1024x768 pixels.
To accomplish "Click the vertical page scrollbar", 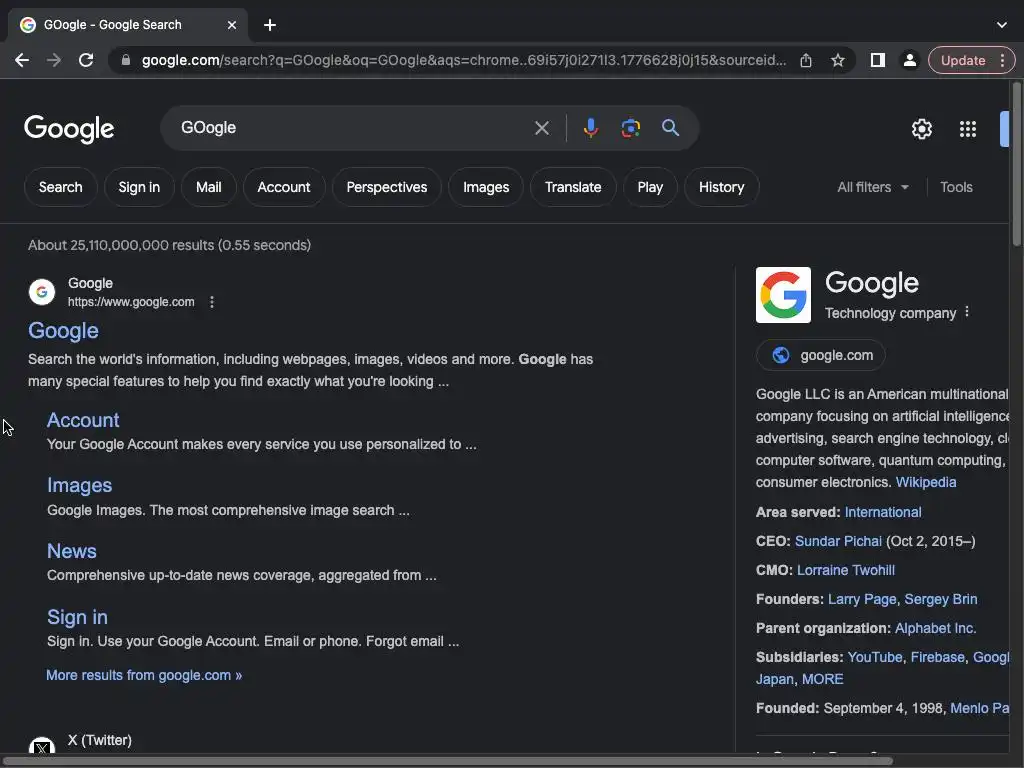I will pyautogui.click(x=1016, y=163).
